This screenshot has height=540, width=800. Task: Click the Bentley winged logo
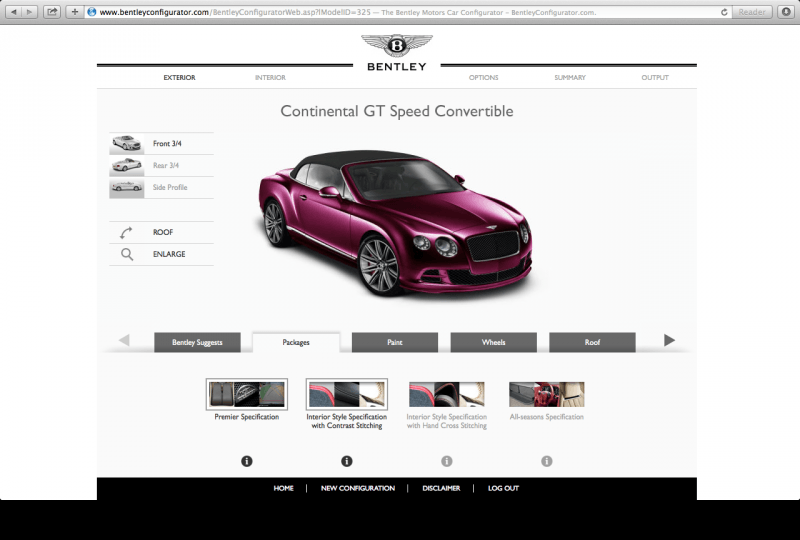397,45
